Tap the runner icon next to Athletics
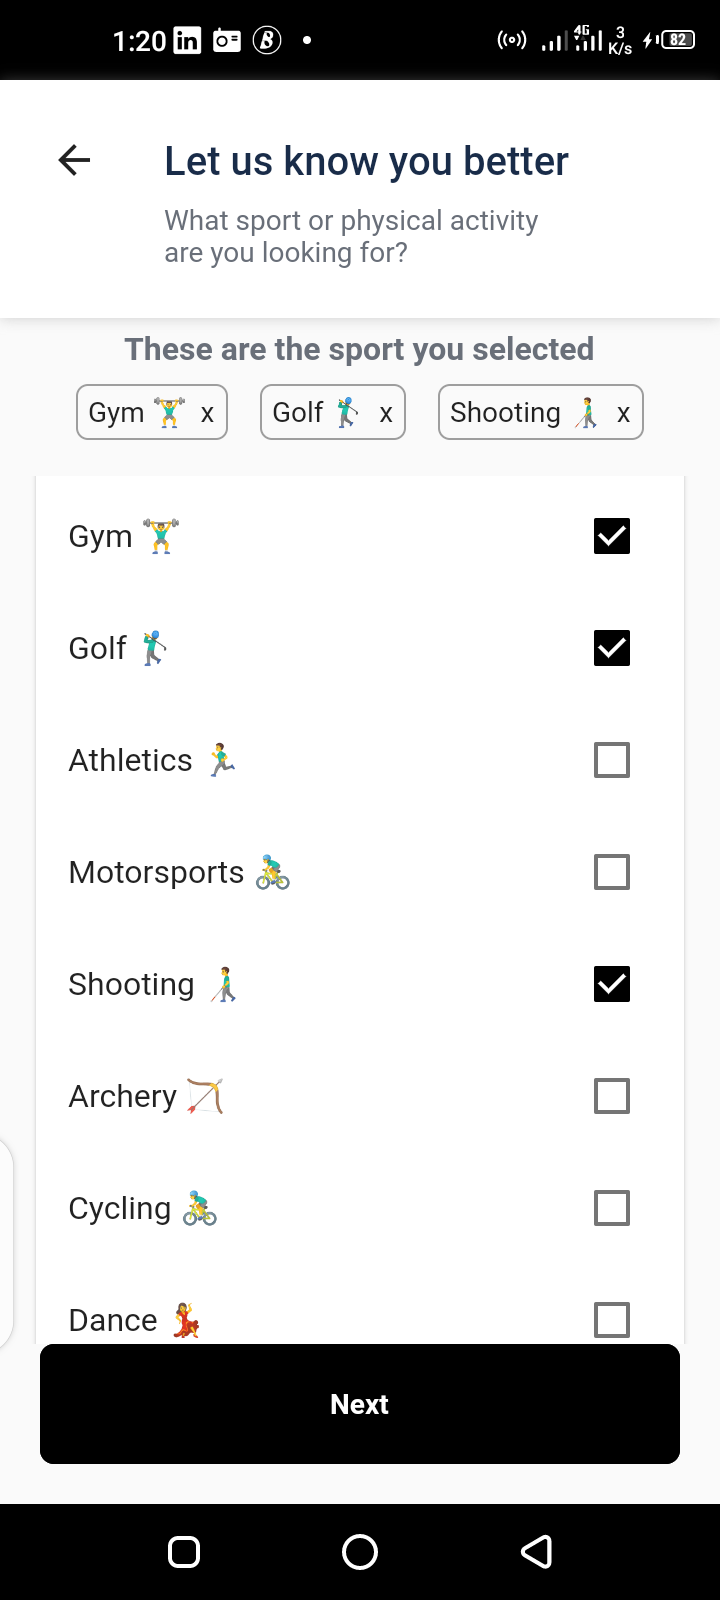The image size is (720, 1600). click(222, 760)
